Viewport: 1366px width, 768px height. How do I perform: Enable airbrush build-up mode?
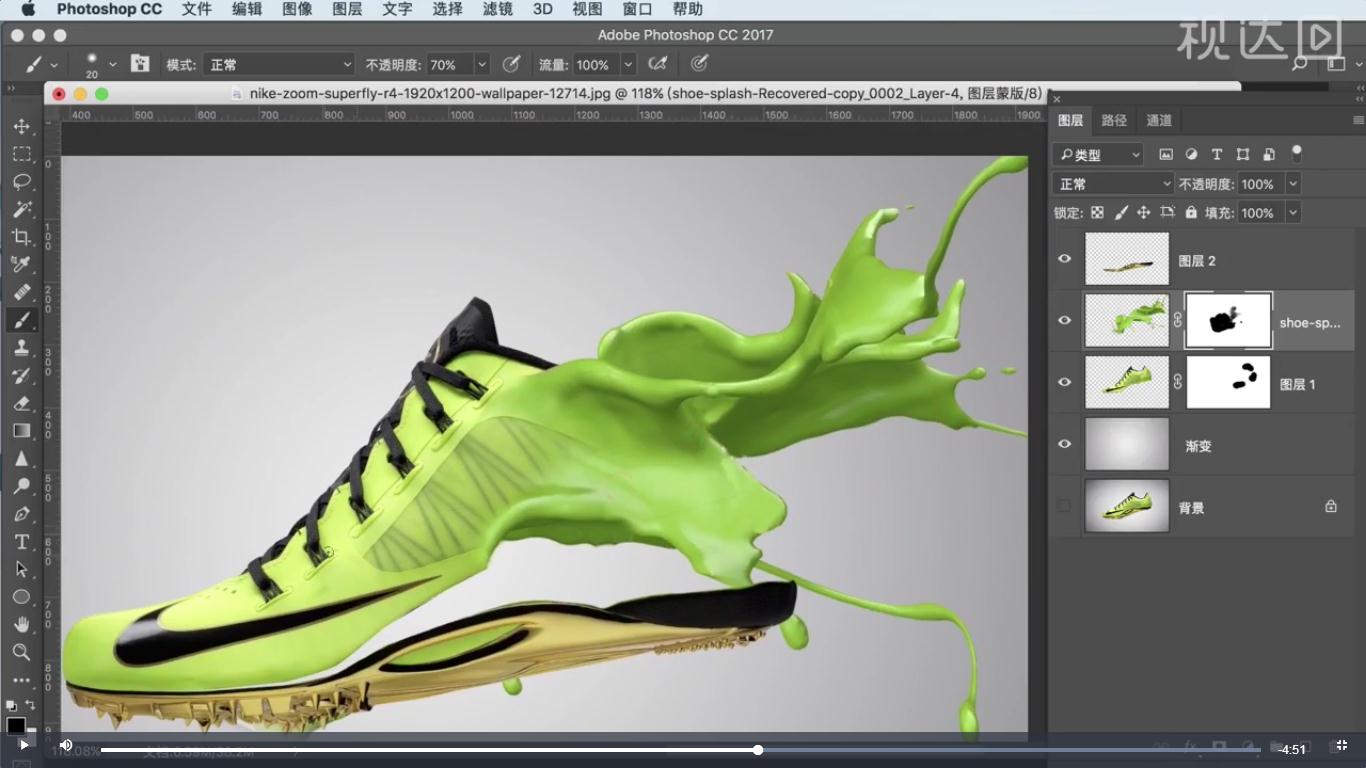(657, 64)
